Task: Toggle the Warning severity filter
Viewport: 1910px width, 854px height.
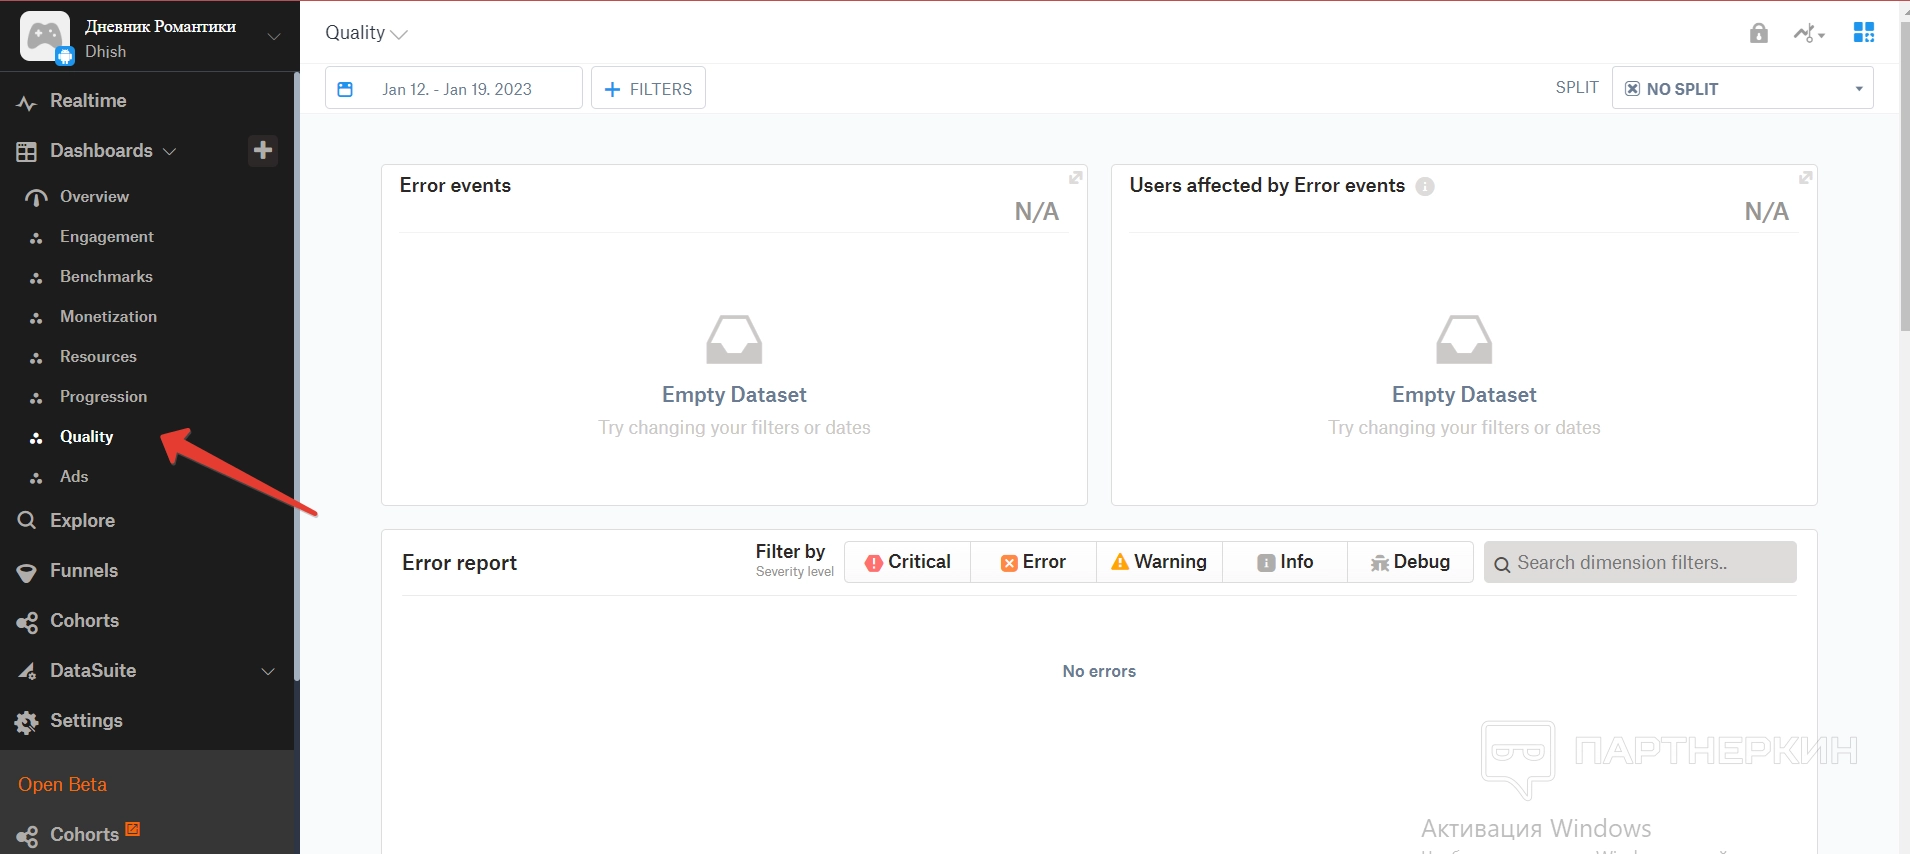Action: [1159, 562]
